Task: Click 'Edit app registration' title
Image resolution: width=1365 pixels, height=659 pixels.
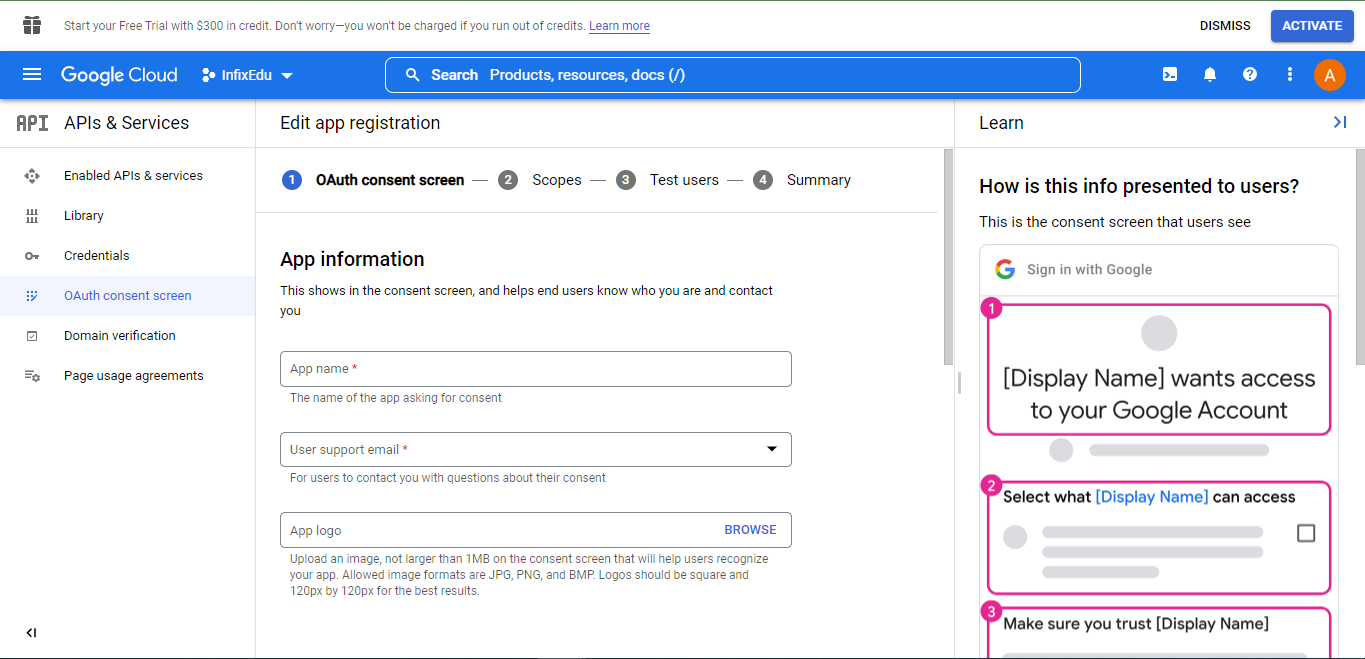Action: tap(360, 123)
